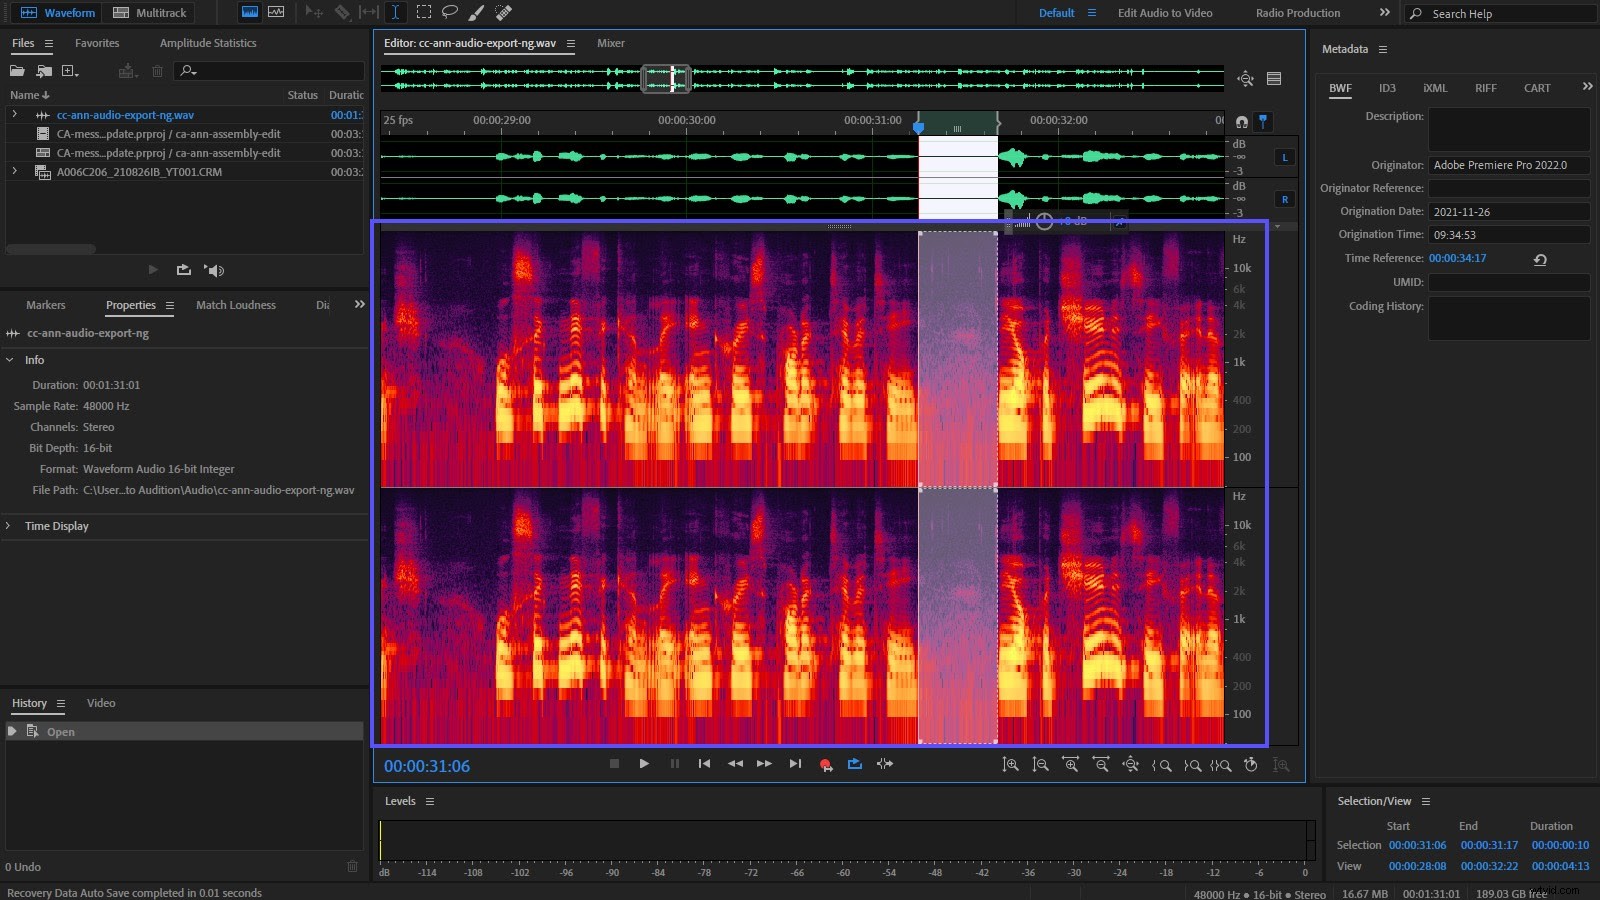The image size is (1600, 900).
Task: Click inside the Search Help field
Action: [1500, 13]
